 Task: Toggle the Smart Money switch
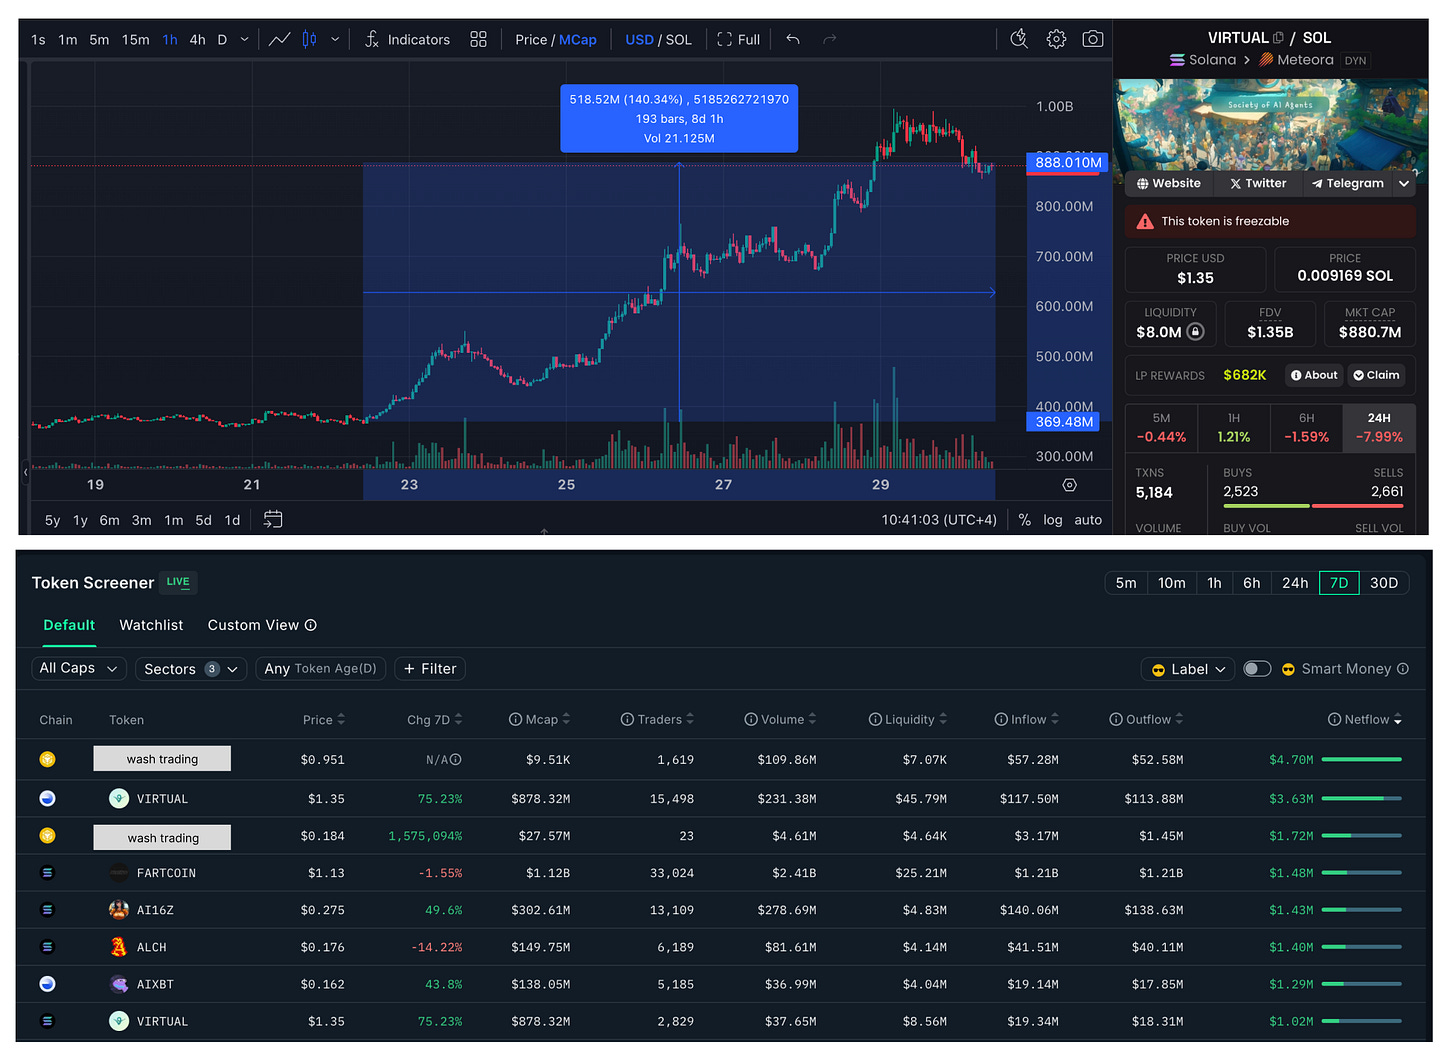click(1257, 668)
